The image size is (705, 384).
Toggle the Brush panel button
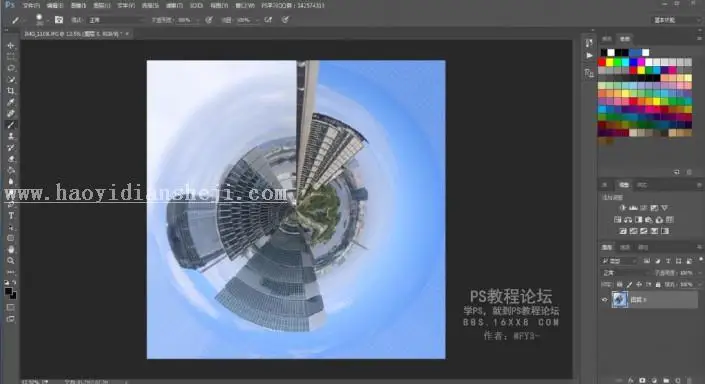59,20
